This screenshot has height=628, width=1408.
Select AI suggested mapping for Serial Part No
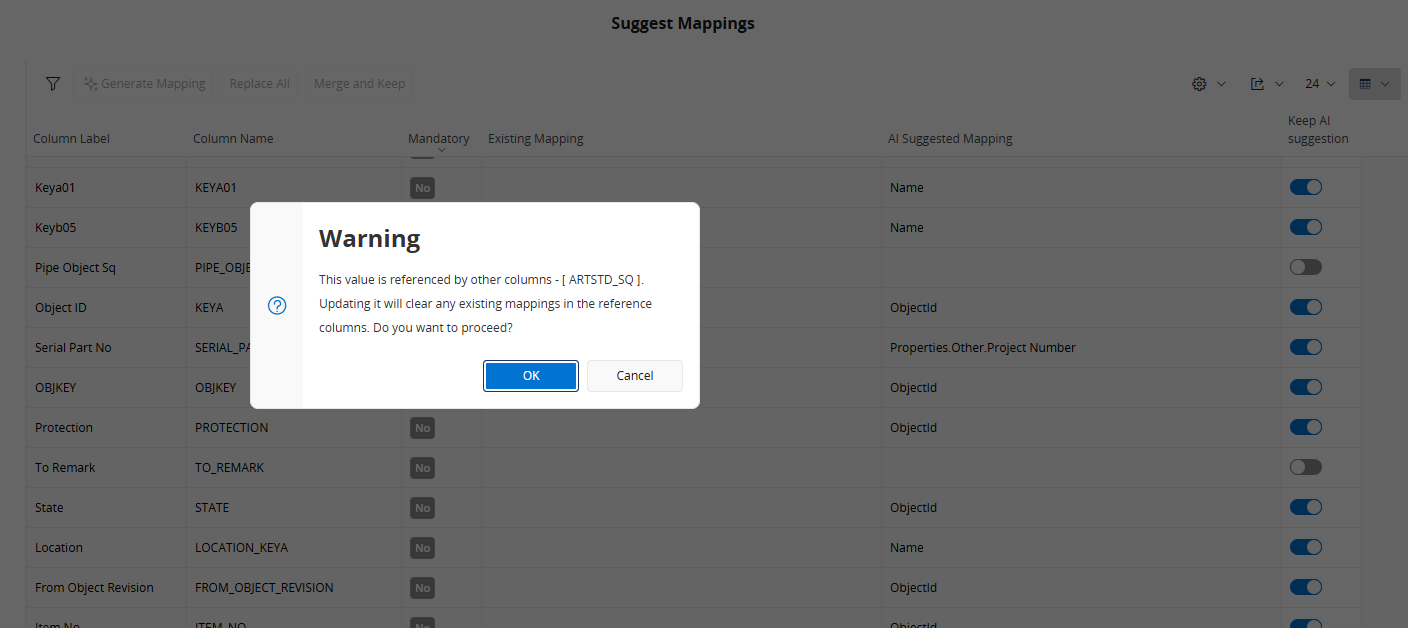tap(982, 348)
